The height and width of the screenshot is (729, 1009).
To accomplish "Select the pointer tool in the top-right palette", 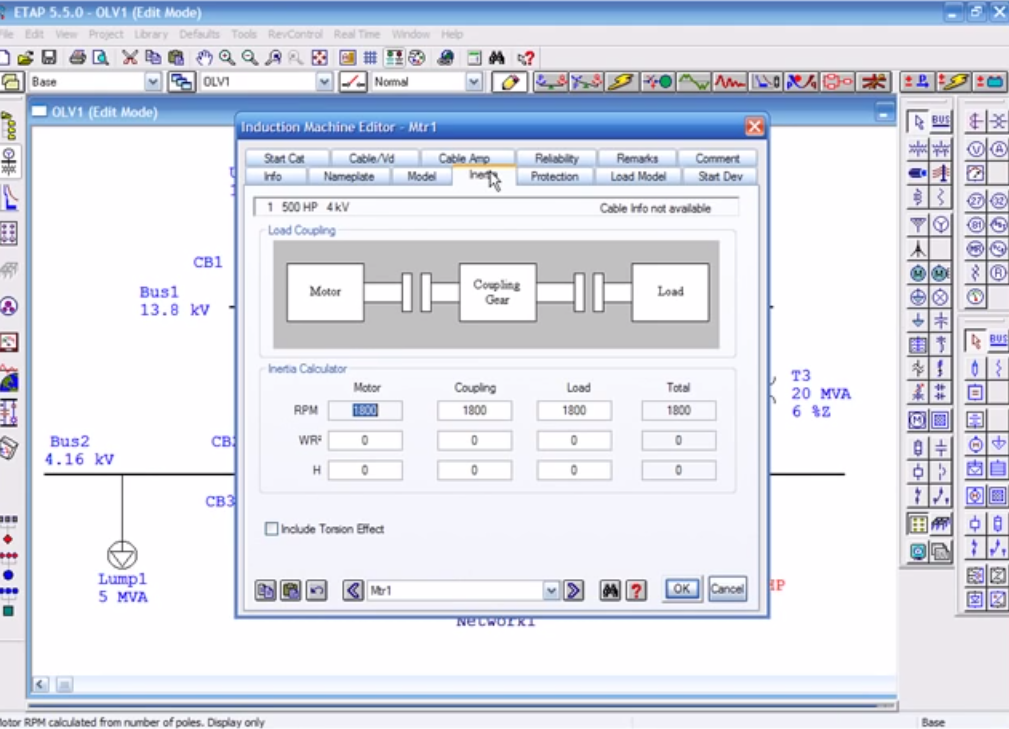I will [x=918, y=121].
